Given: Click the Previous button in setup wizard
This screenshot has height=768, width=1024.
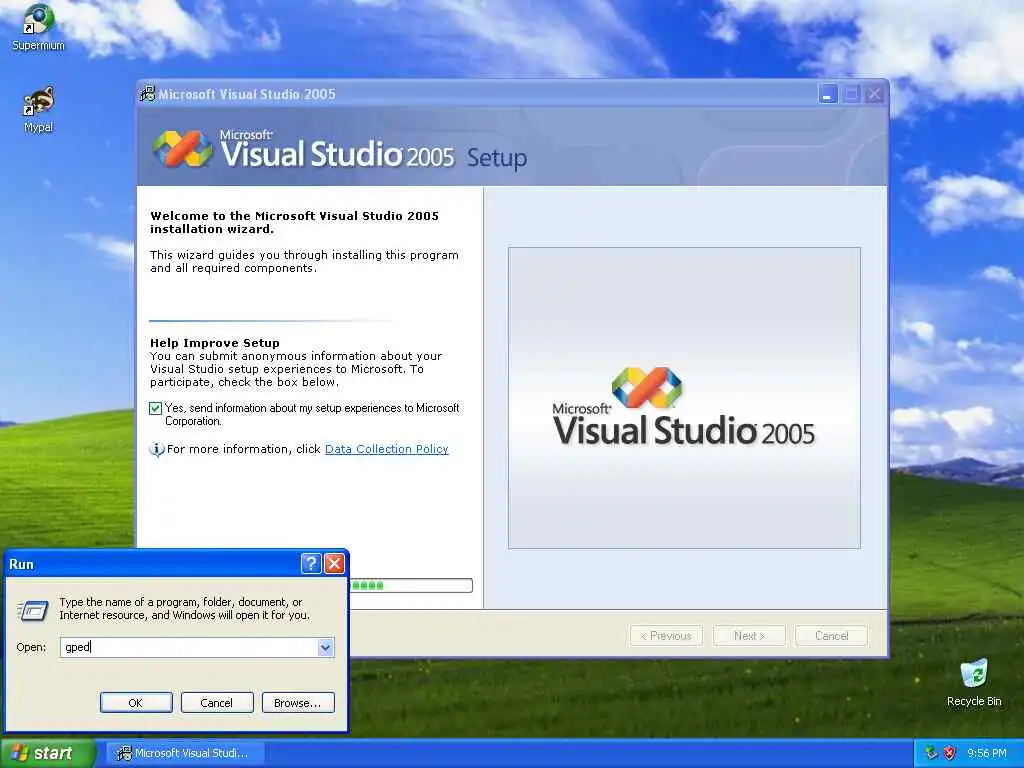Looking at the screenshot, I should point(666,635).
